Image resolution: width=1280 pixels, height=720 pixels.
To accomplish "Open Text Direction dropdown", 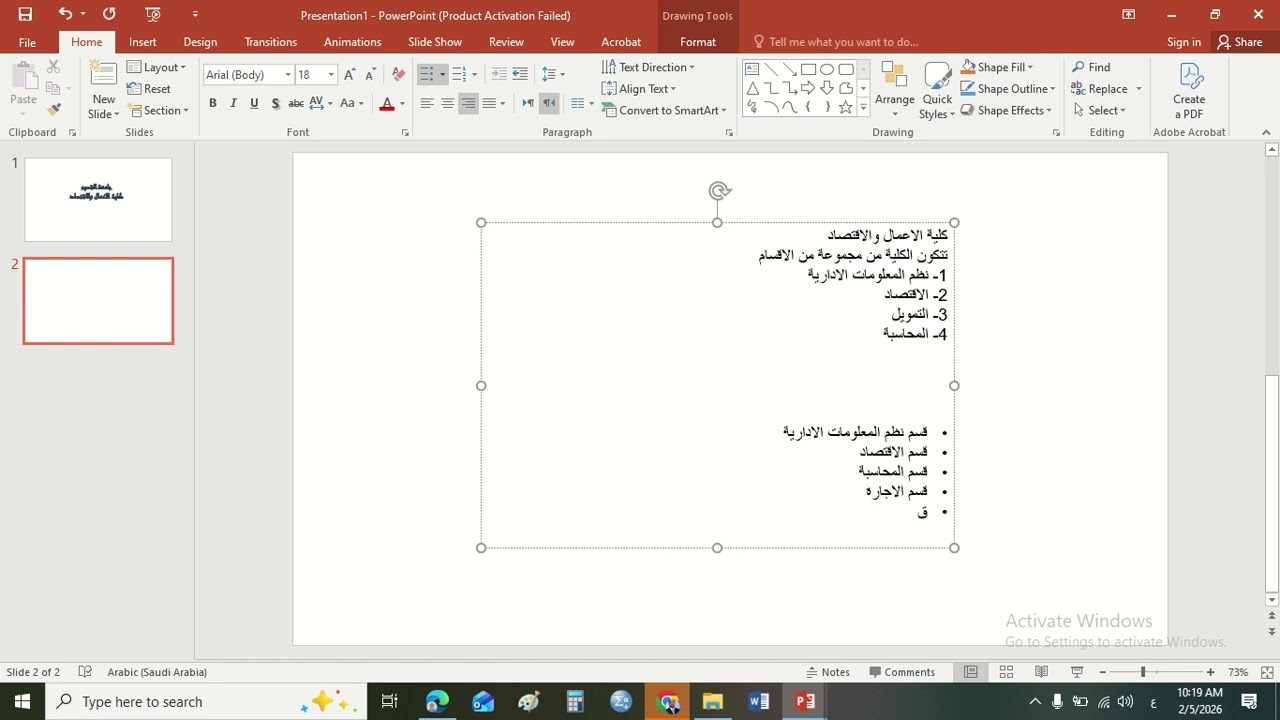I will 648,67.
